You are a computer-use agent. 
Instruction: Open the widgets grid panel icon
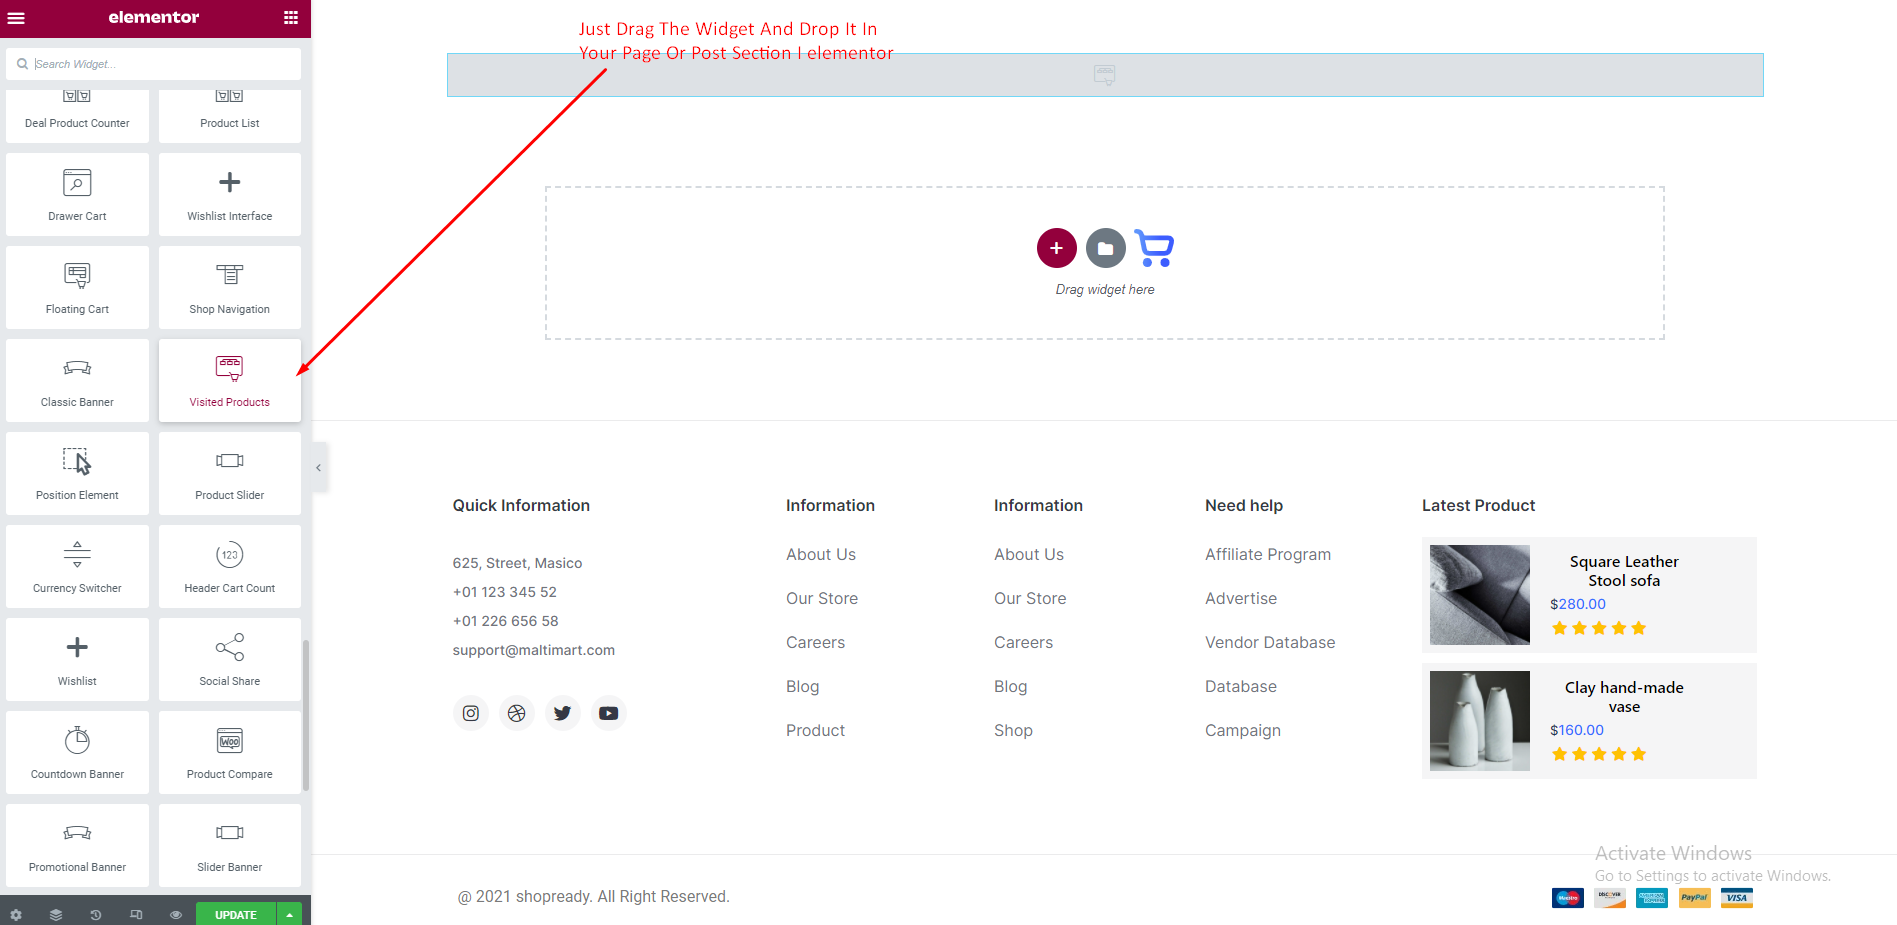291,17
